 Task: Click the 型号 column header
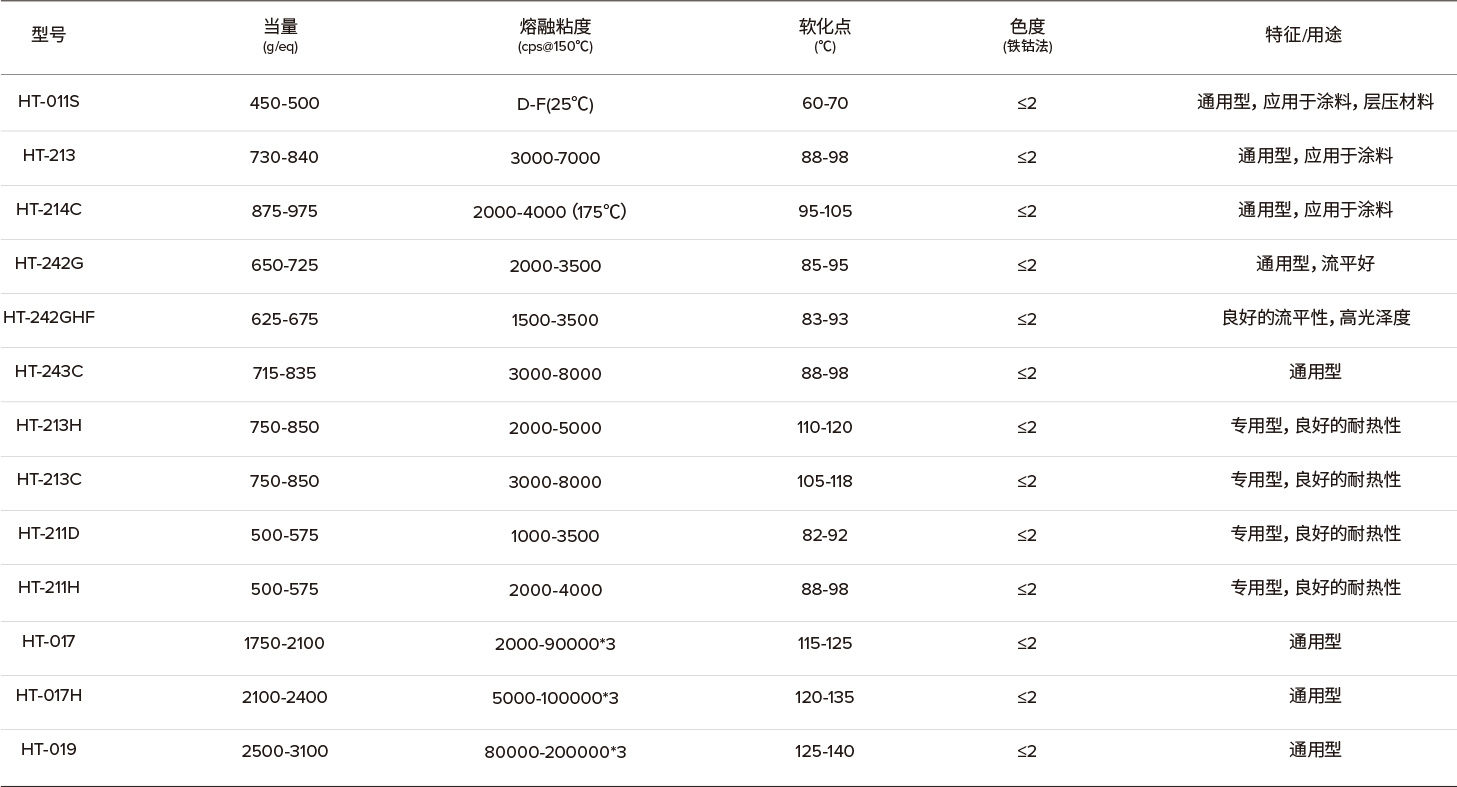click(x=48, y=35)
